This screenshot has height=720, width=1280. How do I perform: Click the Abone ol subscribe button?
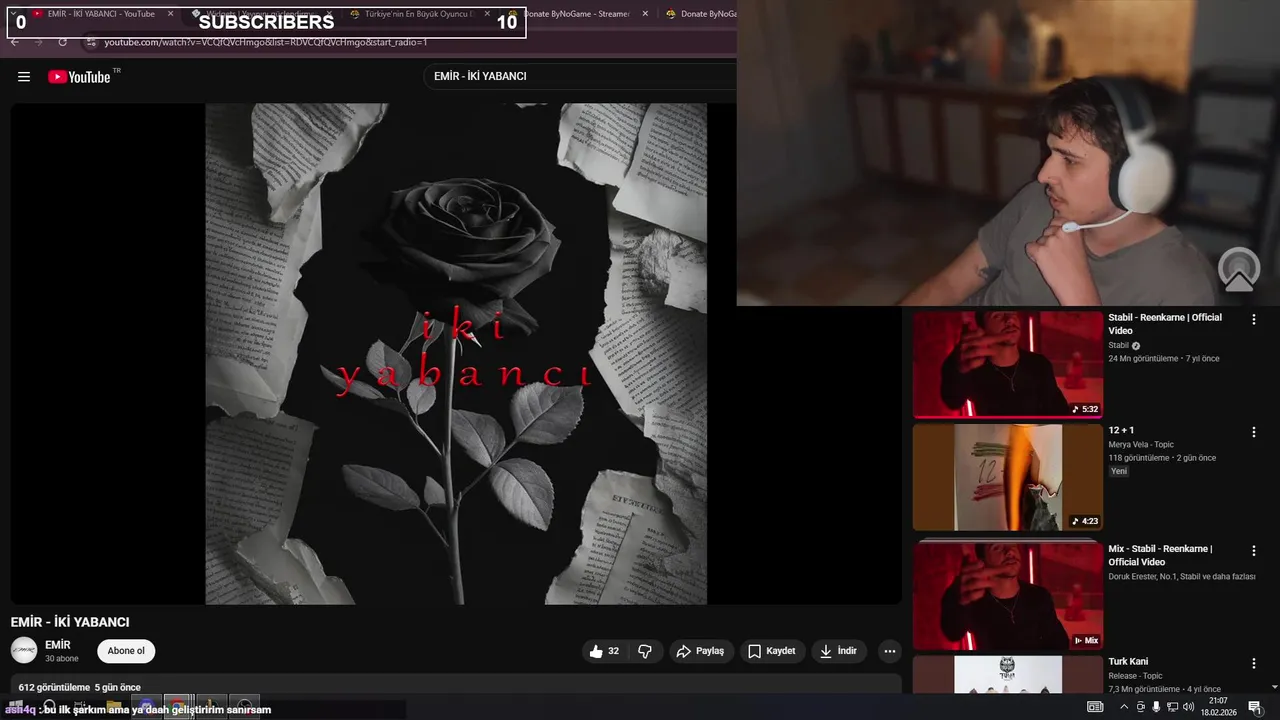click(x=126, y=651)
